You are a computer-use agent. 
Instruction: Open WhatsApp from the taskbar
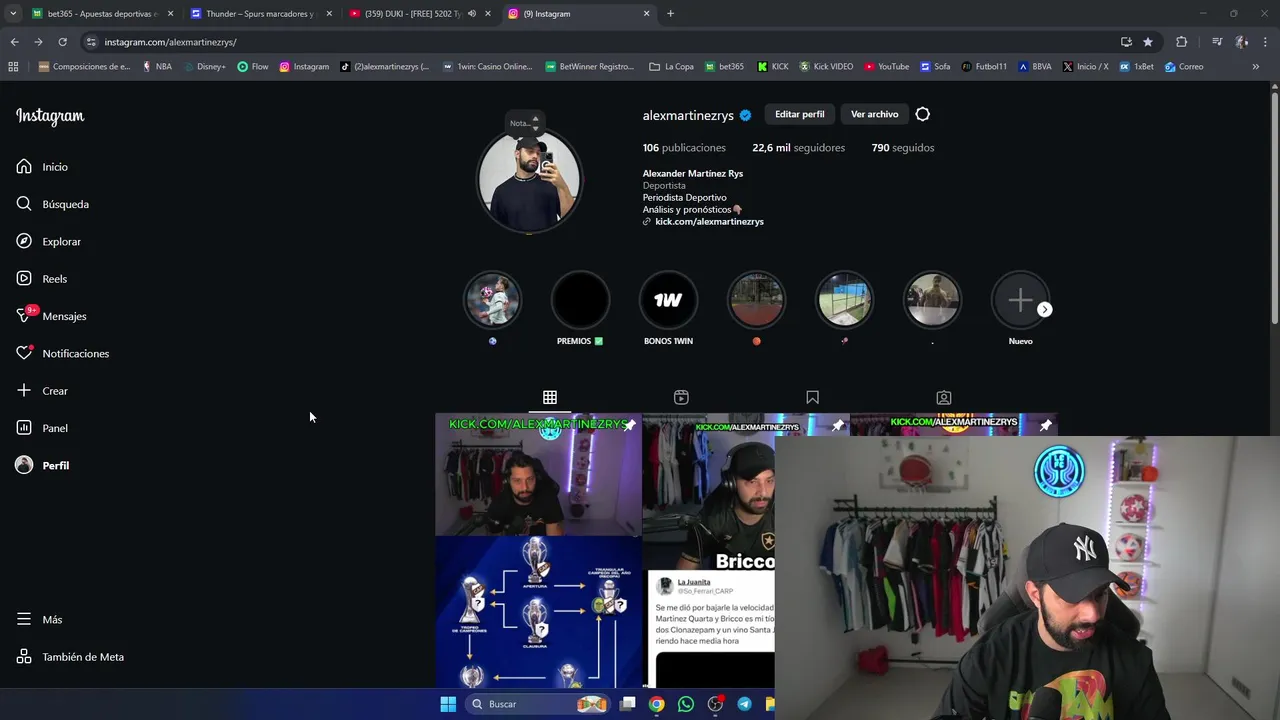point(685,704)
